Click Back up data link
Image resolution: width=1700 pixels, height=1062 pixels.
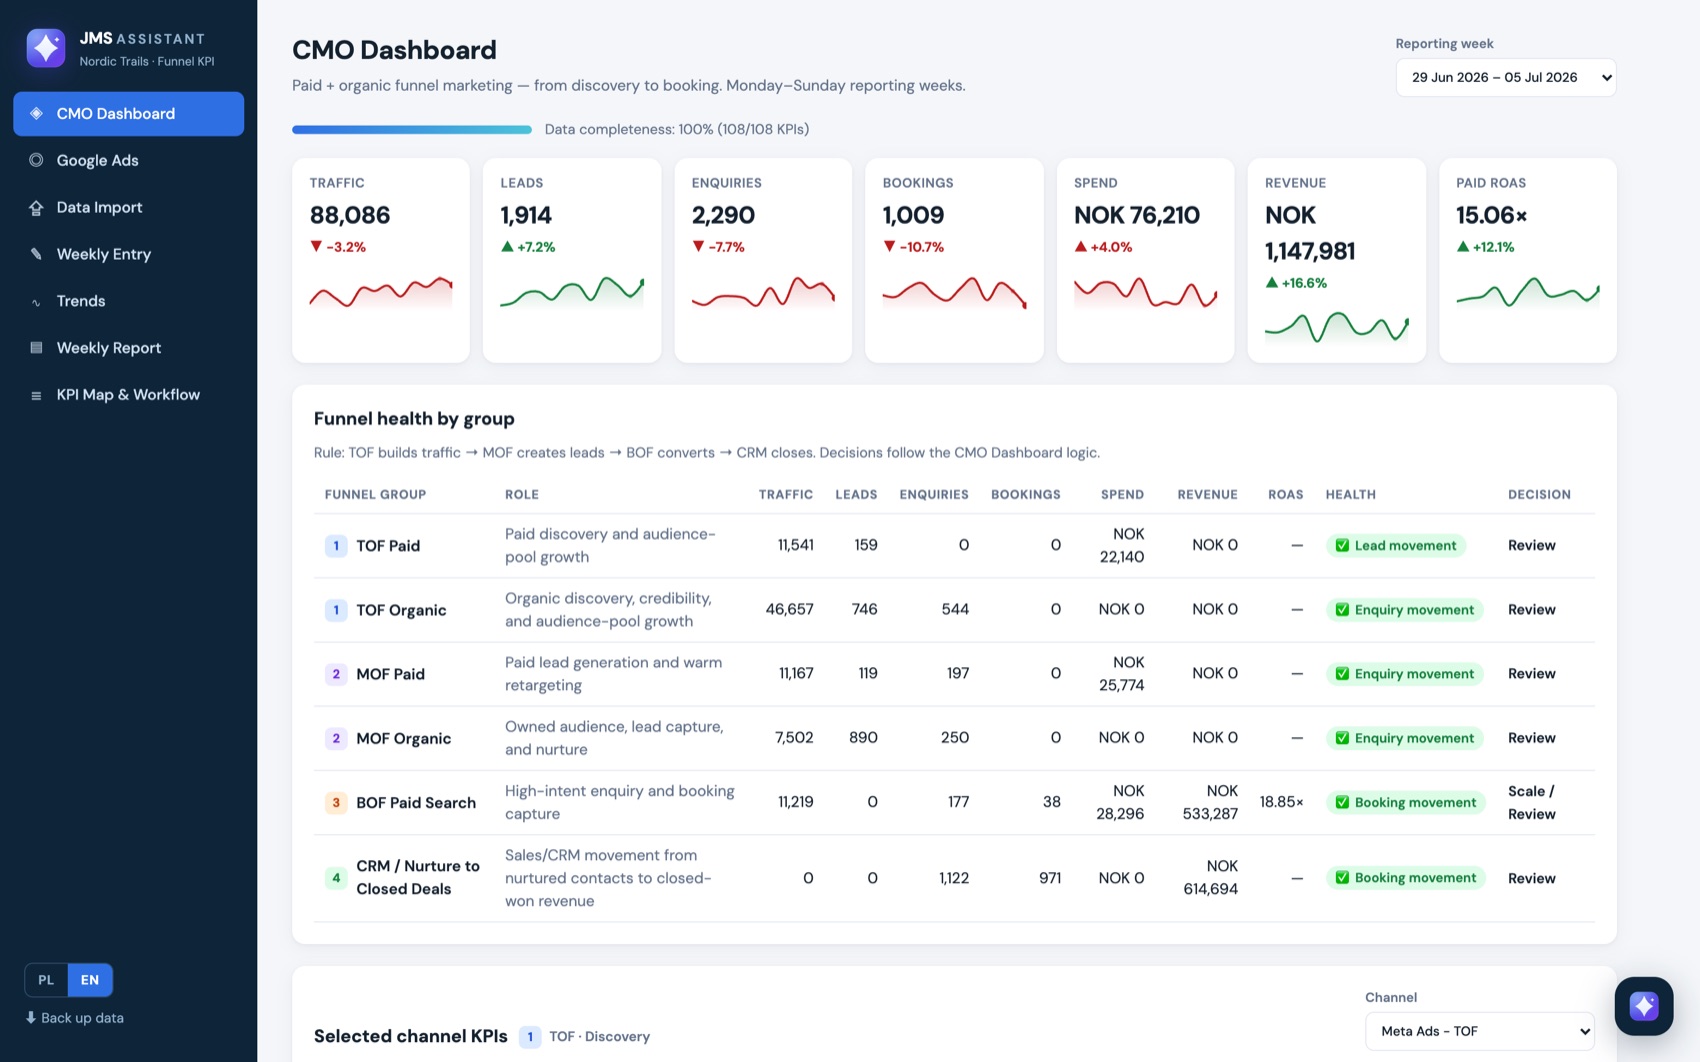75,1018
